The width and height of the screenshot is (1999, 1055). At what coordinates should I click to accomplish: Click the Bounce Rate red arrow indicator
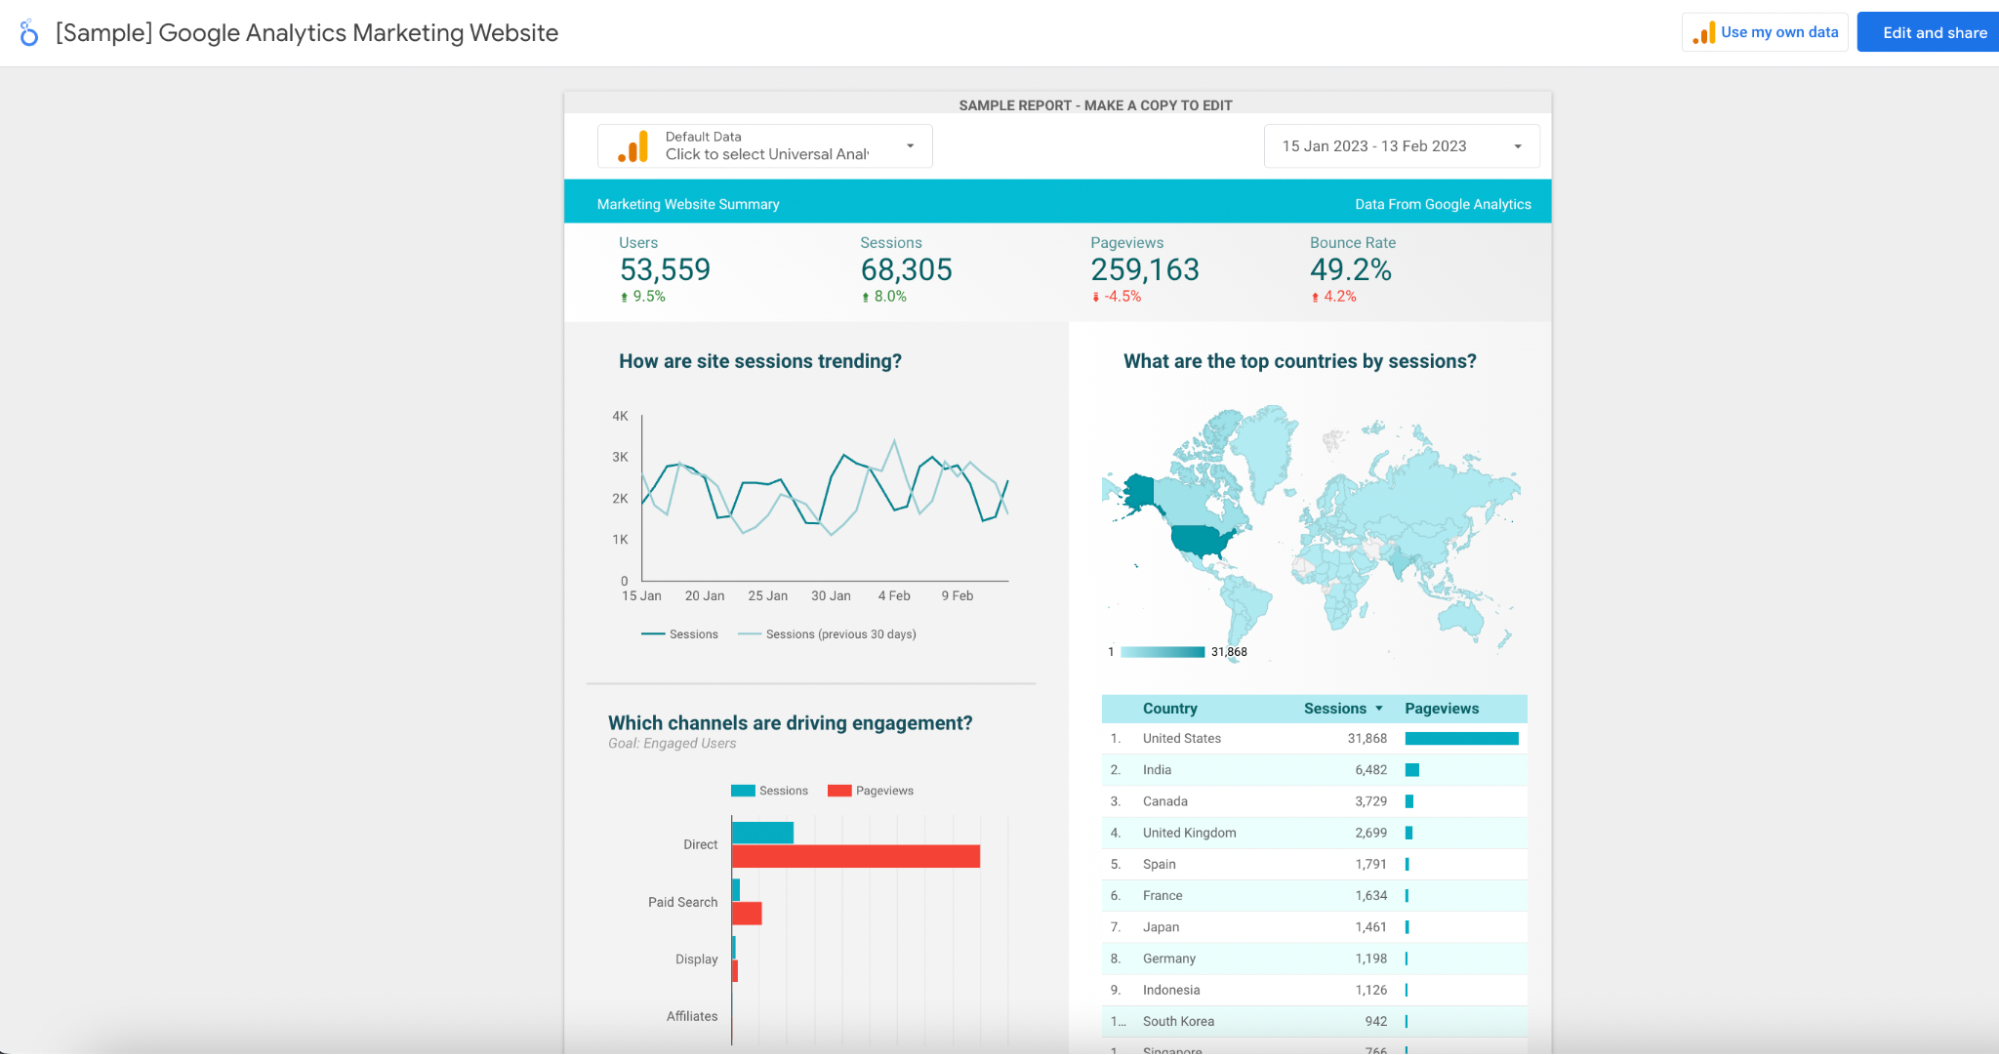(1315, 297)
